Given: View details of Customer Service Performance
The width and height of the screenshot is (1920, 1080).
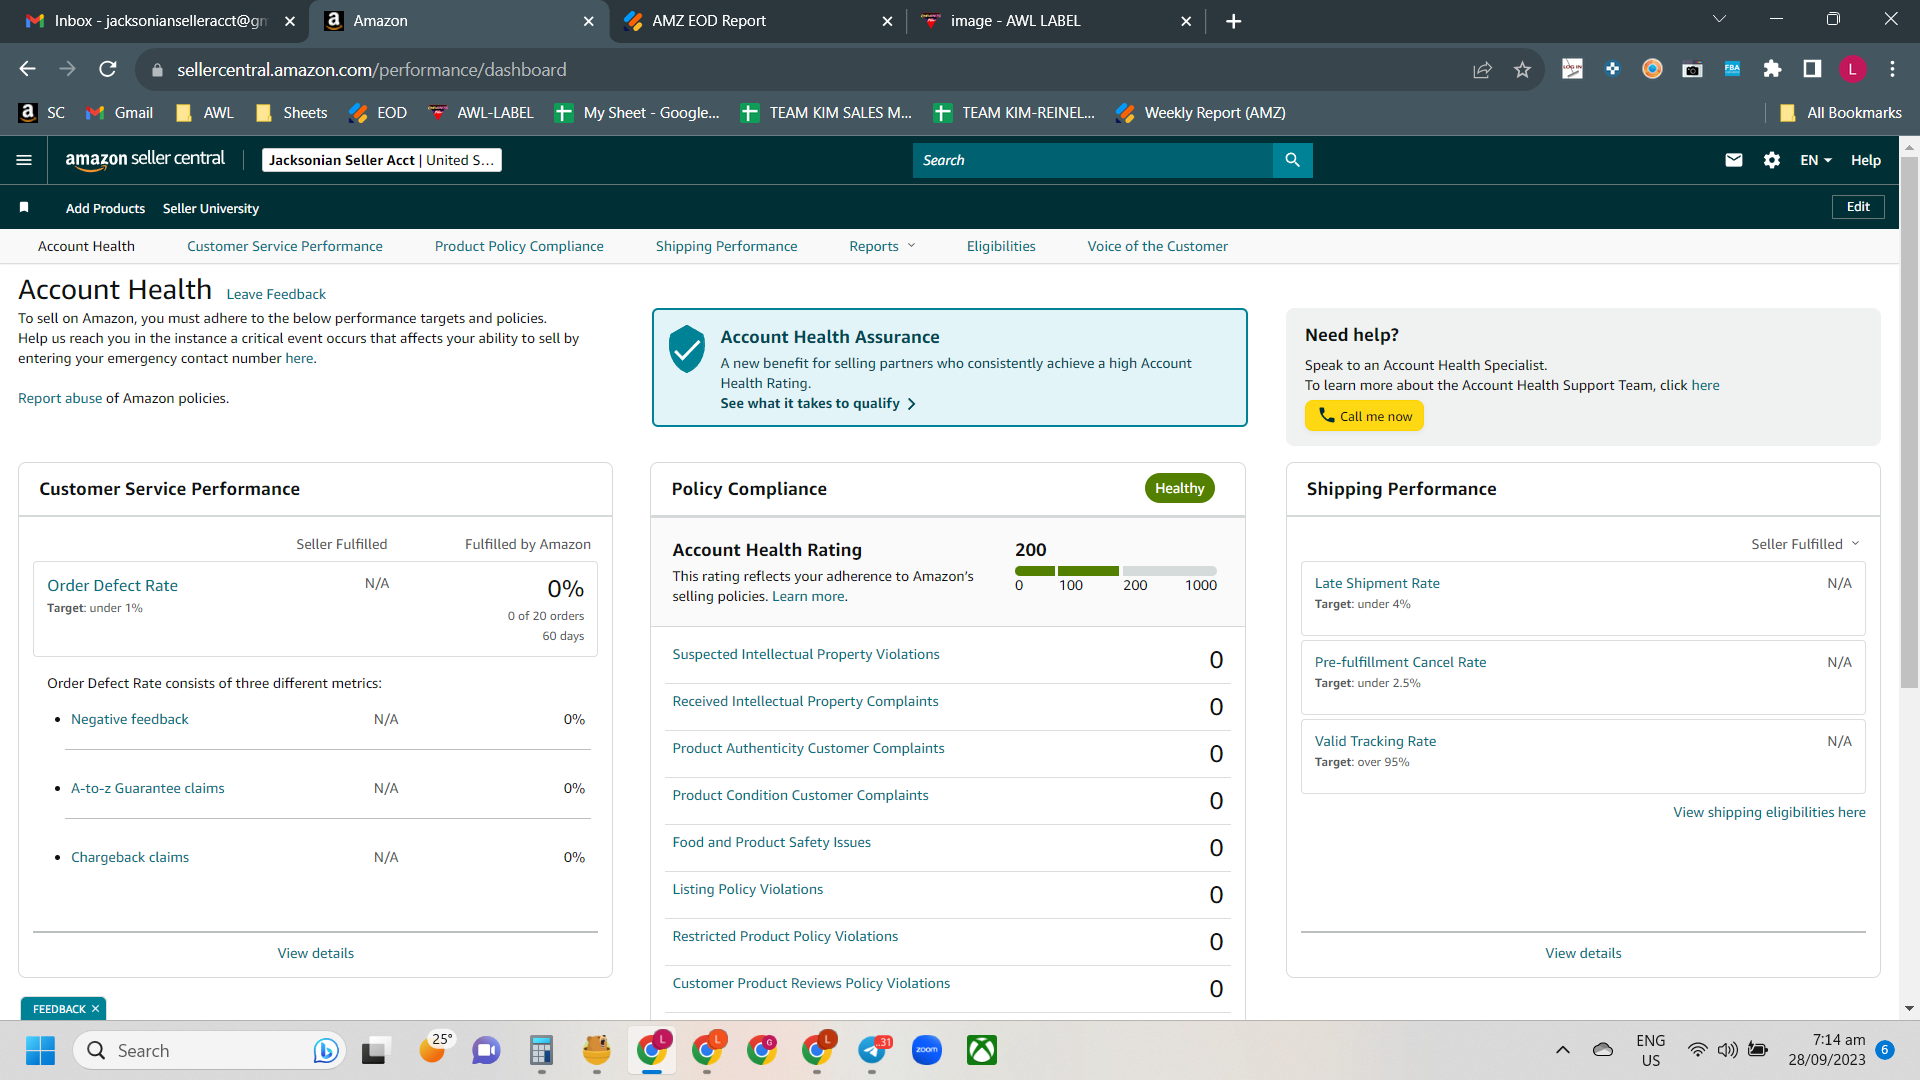Looking at the screenshot, I should pos(316,953).
